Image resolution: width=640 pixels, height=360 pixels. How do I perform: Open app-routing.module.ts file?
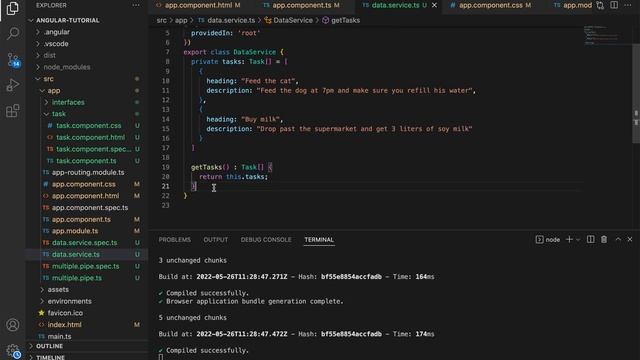tap(87, 172)
